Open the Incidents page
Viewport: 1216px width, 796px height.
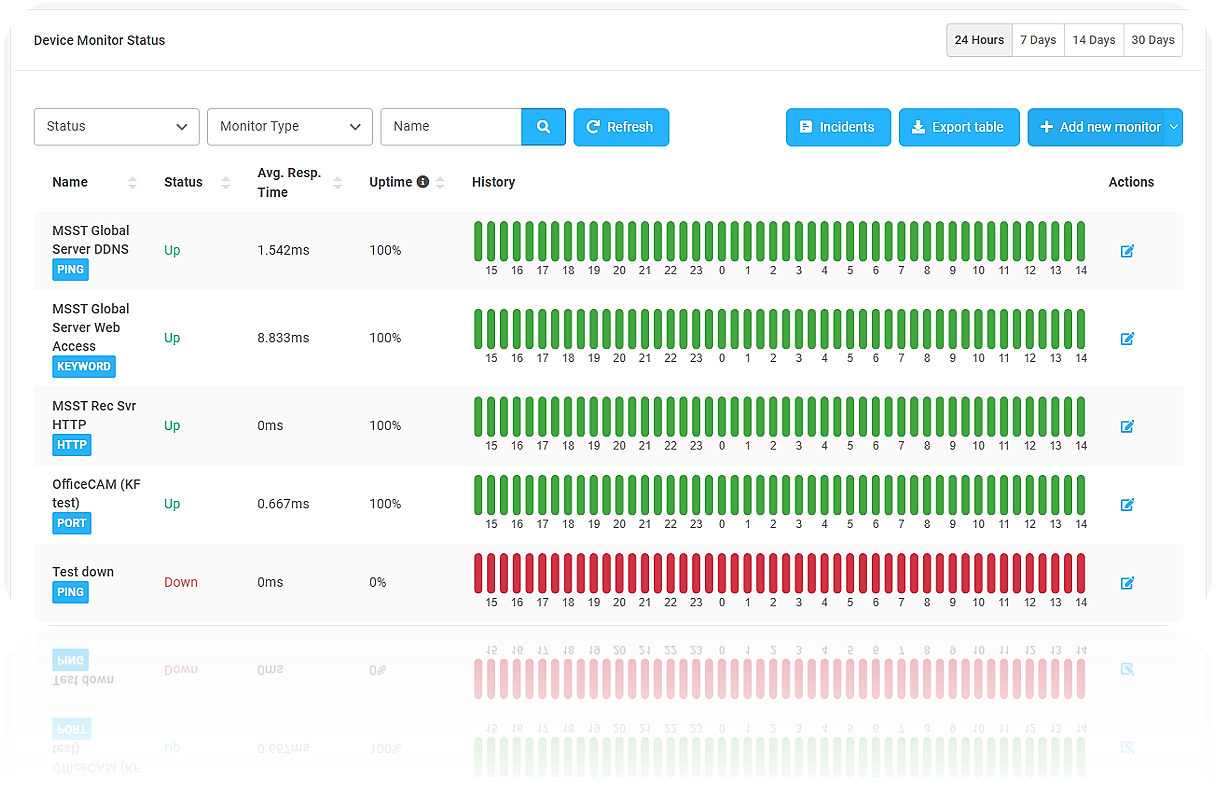837,127
